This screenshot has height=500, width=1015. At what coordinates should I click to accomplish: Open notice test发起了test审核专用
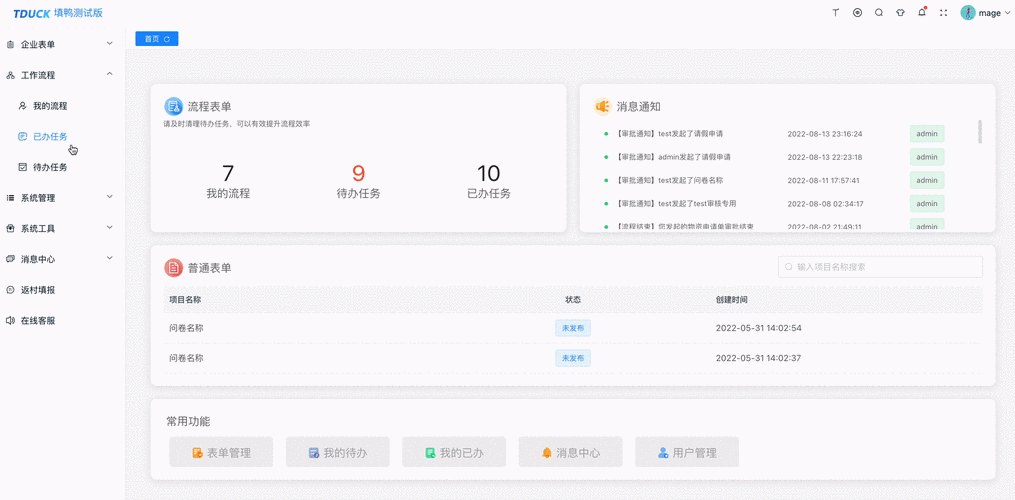tap(676, 204)
